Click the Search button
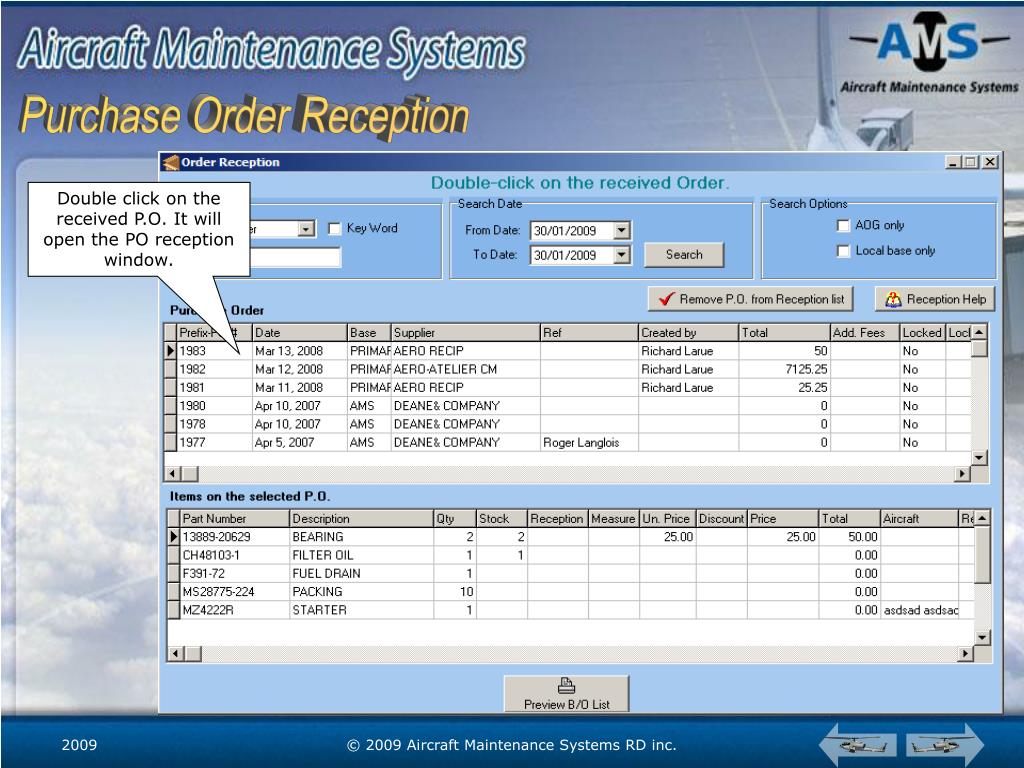Viewport: 1024px width, 768px height. 684,255
